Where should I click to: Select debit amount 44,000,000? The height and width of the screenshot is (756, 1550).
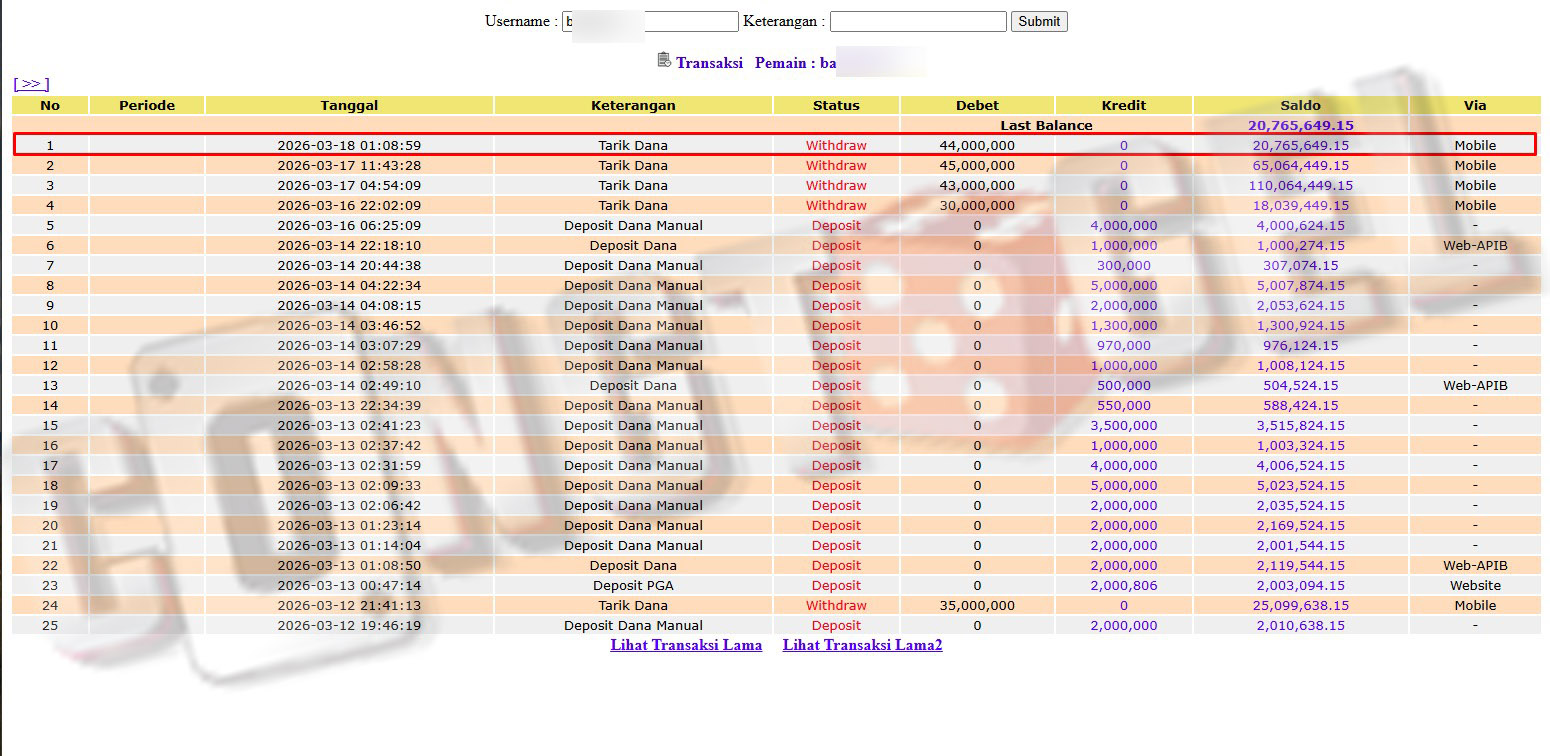977,145
